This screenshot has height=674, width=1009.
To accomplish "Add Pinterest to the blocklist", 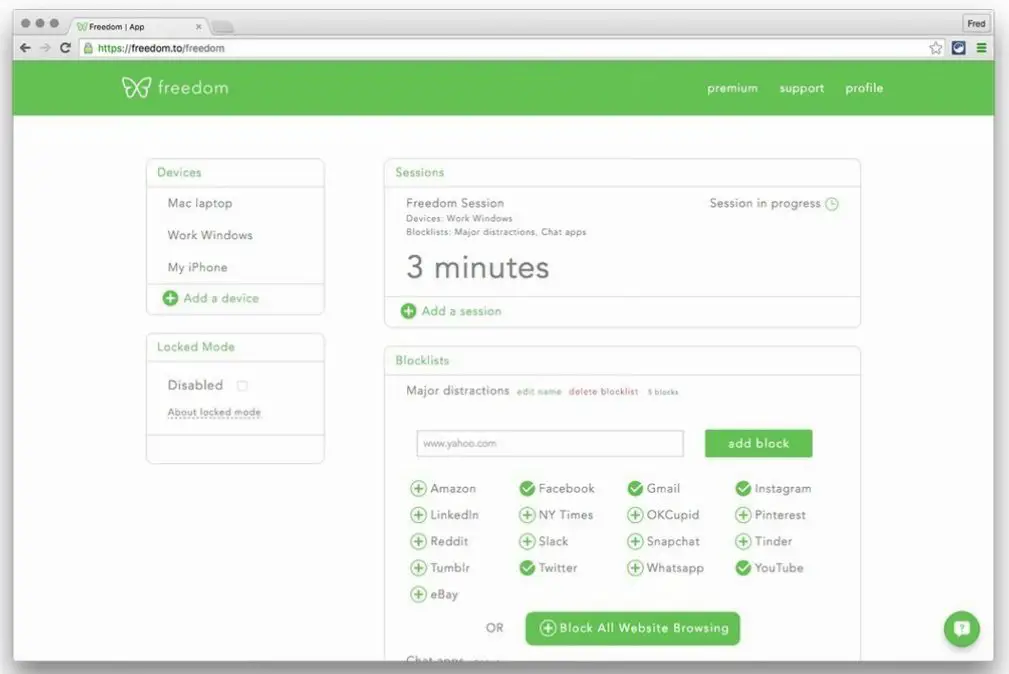I will pos(743,515).
